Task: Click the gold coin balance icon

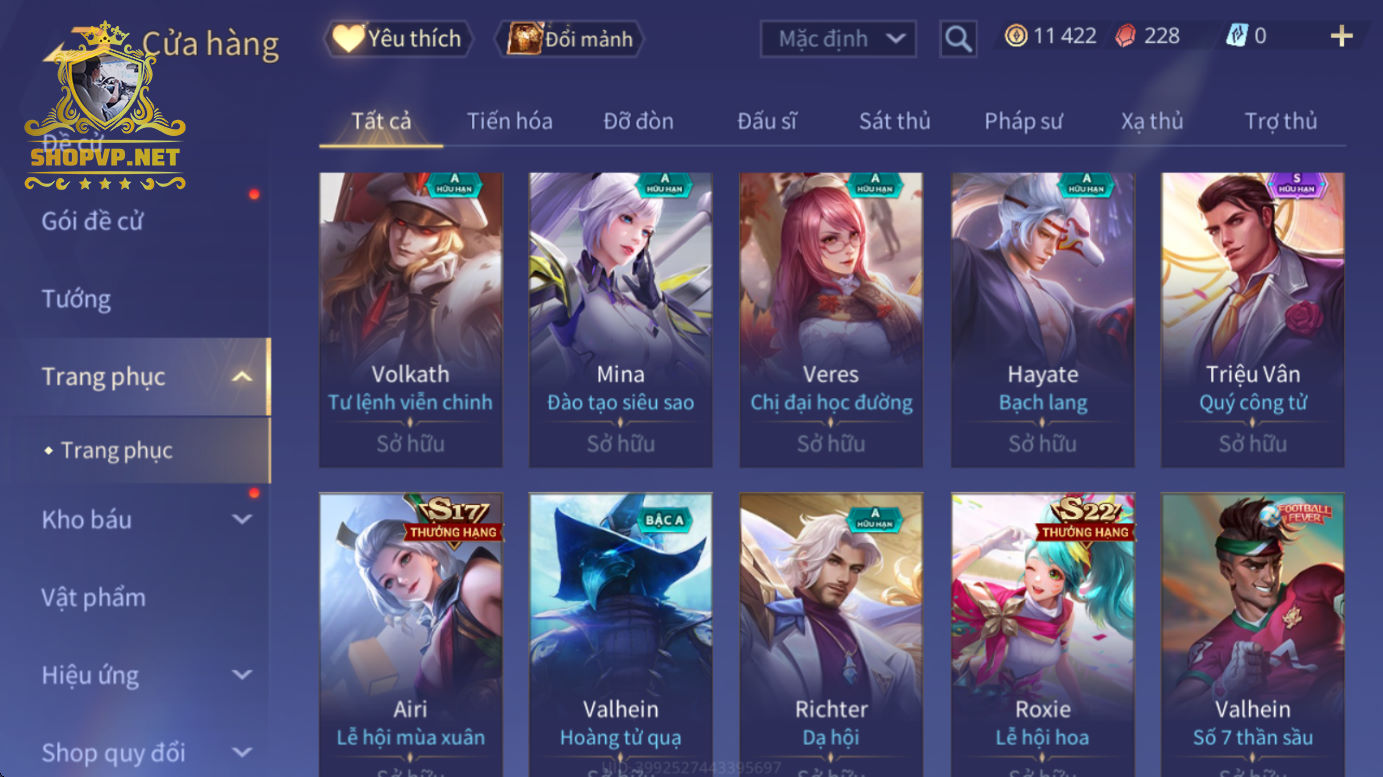Action: pos(1016,37)
